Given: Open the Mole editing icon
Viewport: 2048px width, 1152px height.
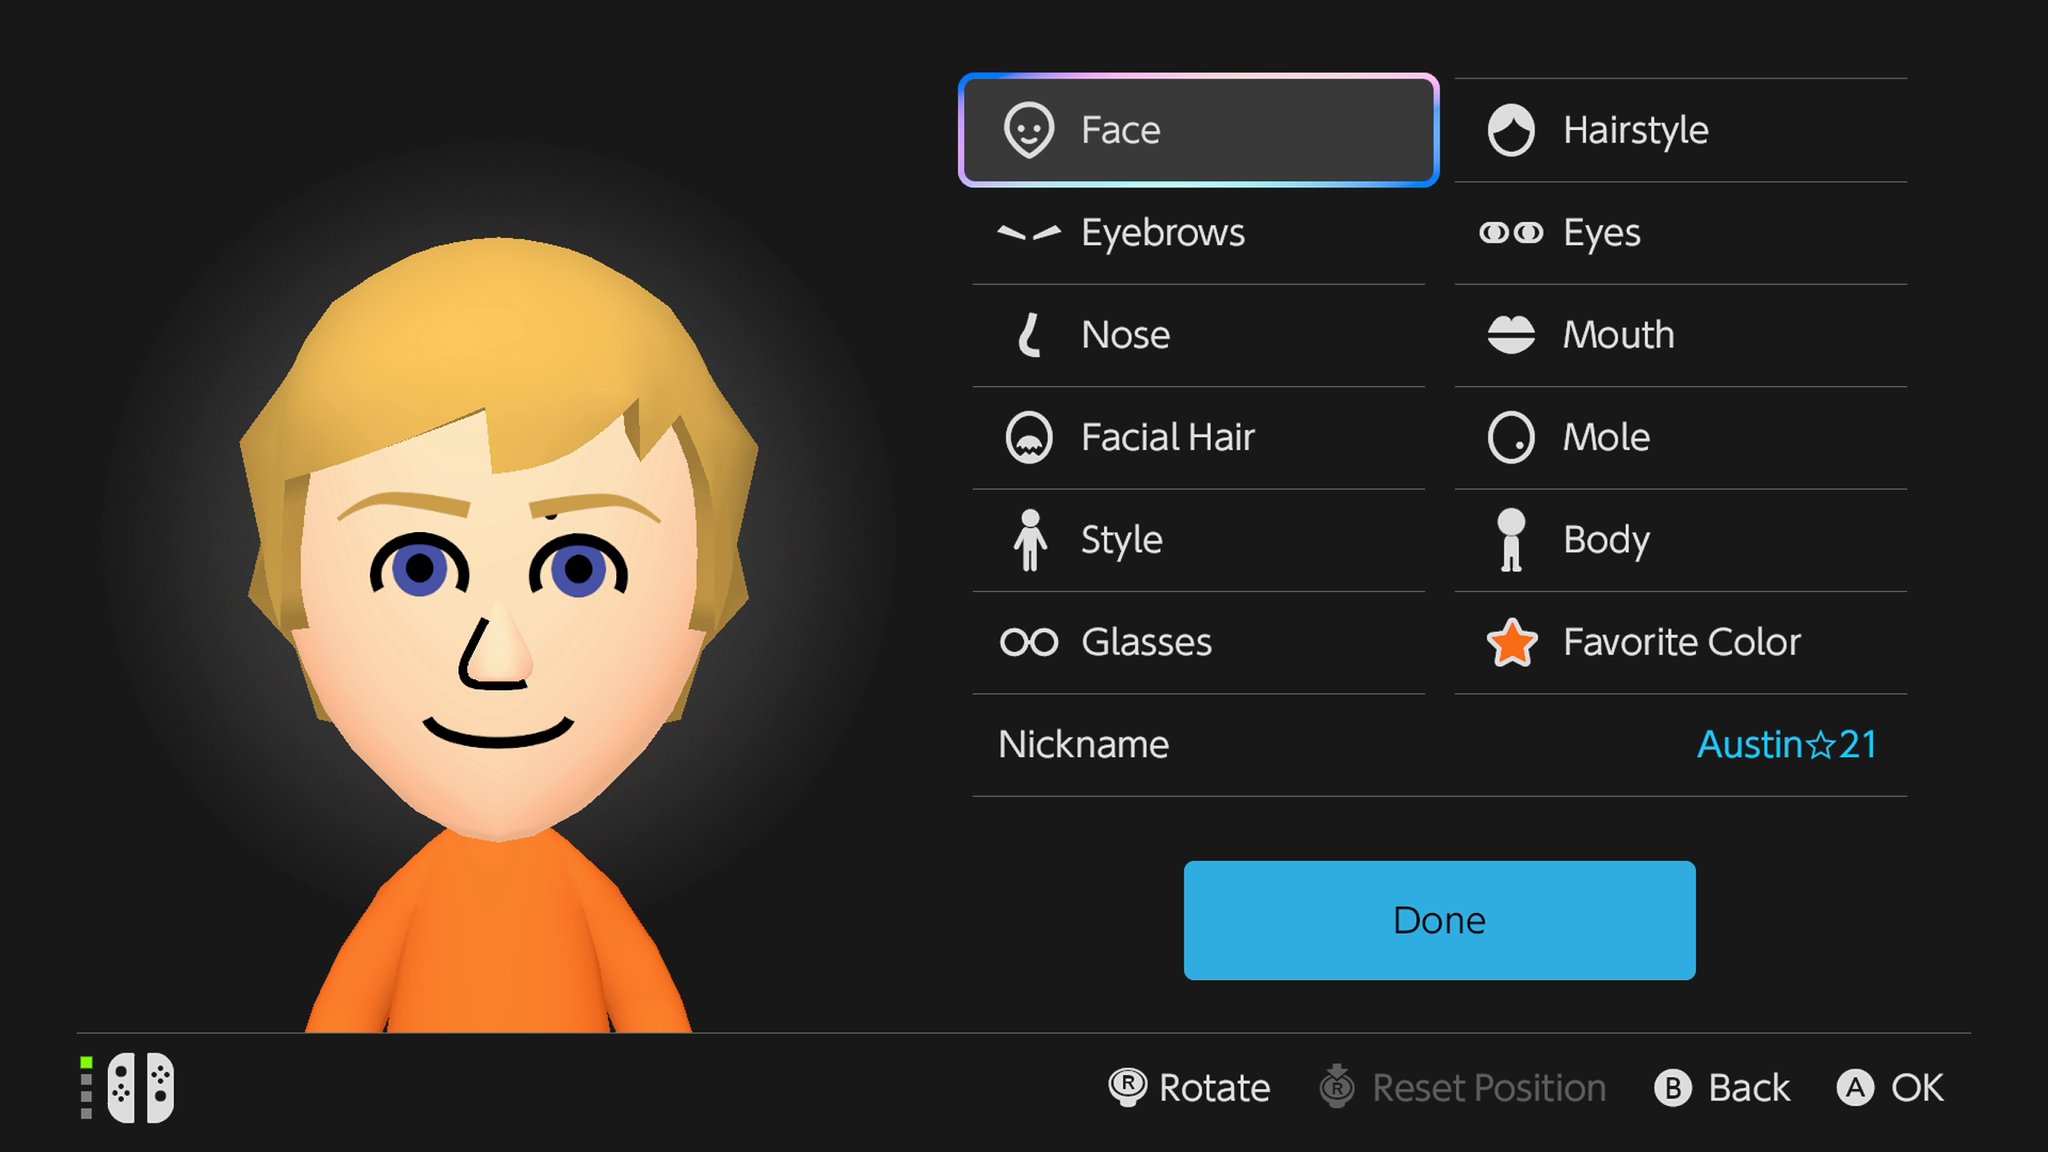Looking at the screenshot, I should 1510,437.
